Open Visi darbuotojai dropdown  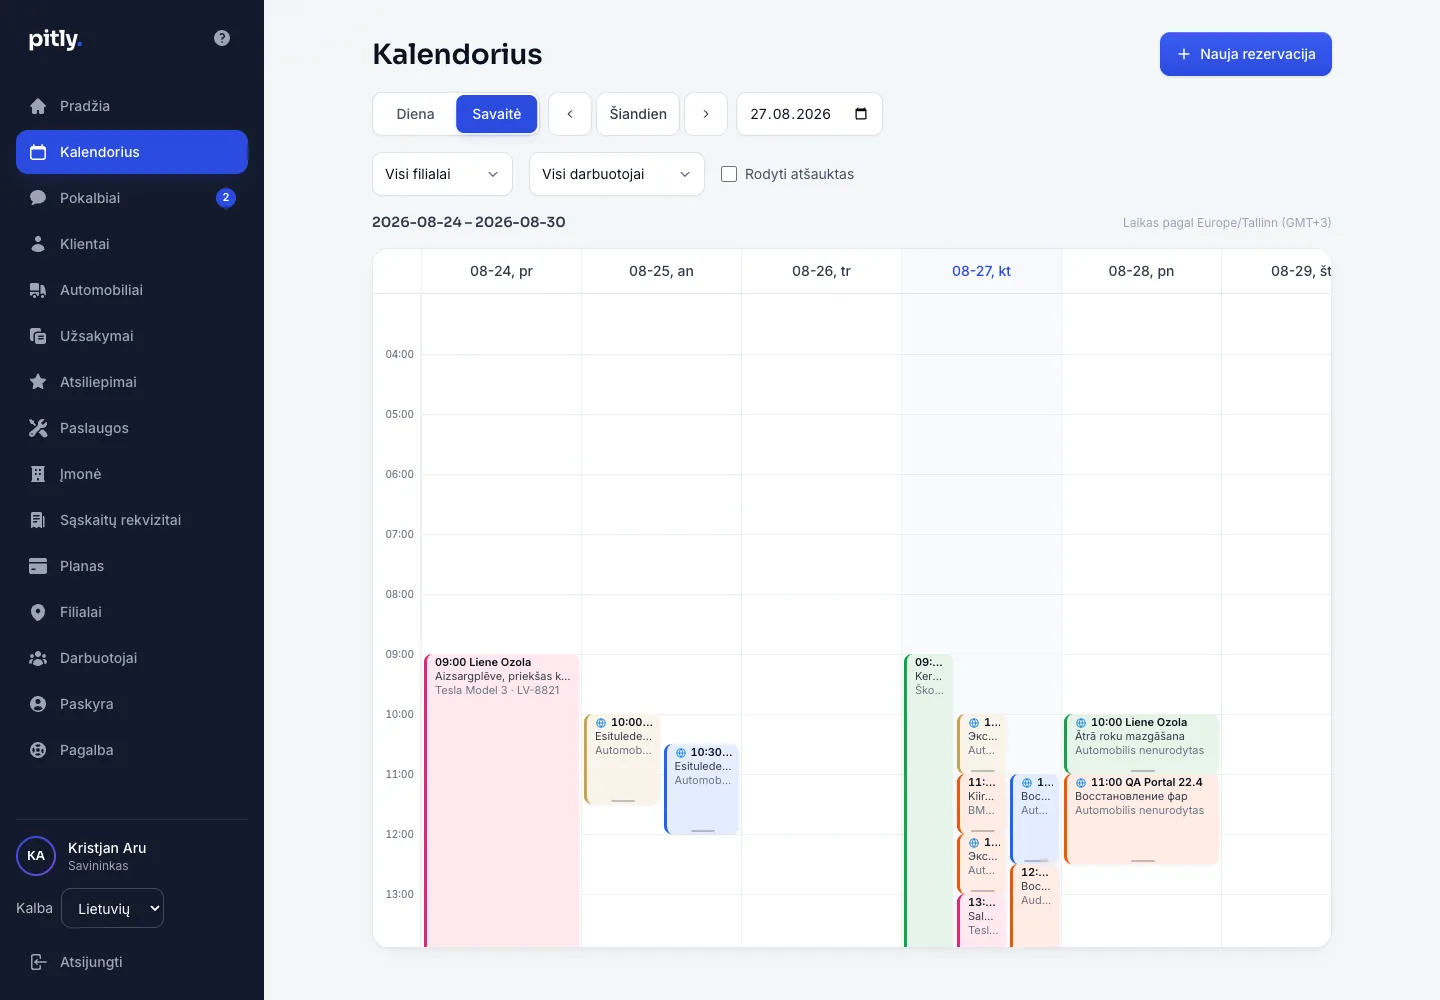click(x=617, y=174)
